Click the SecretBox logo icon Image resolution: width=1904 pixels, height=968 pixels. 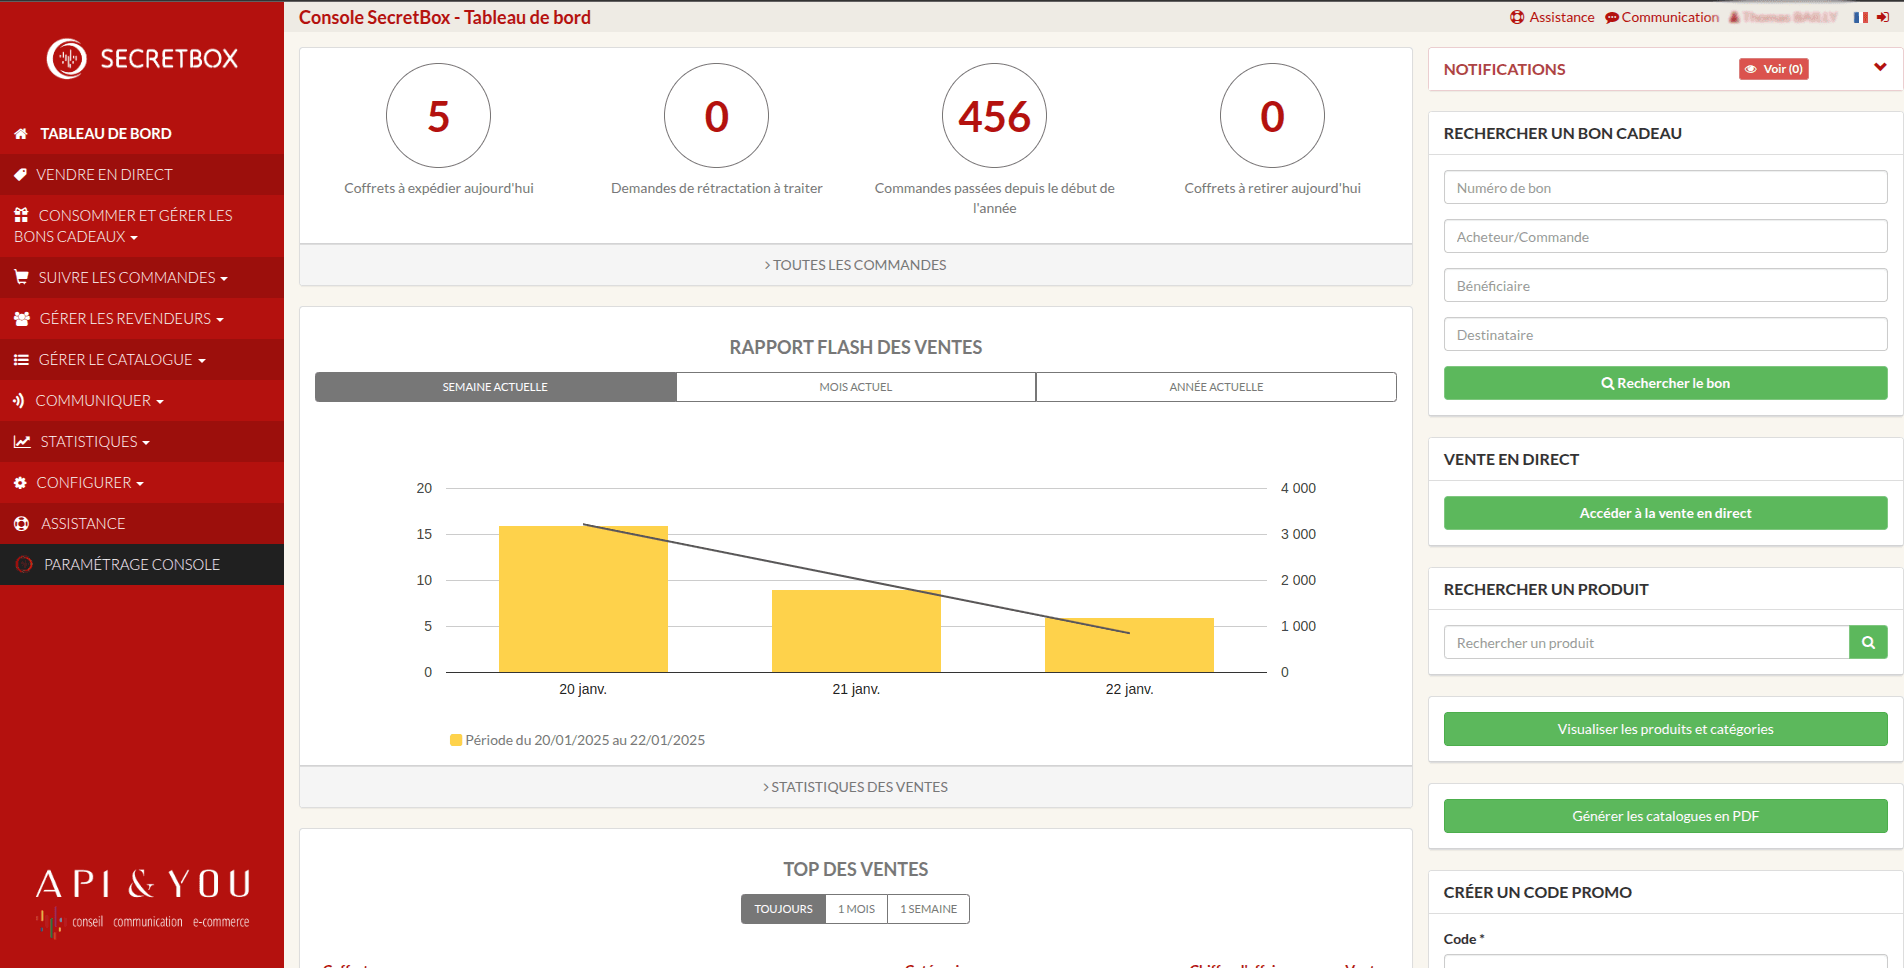67,59
